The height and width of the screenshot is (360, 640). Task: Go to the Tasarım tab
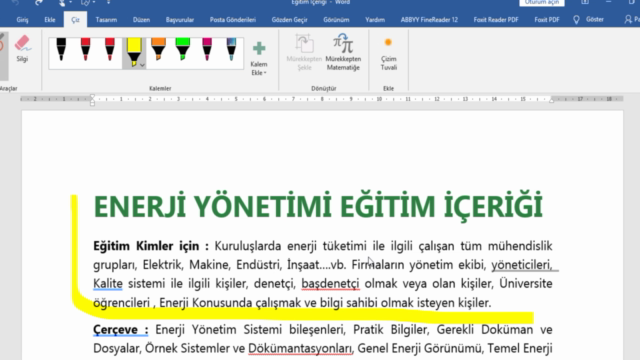pyautogui.click(x=106, y=20)
